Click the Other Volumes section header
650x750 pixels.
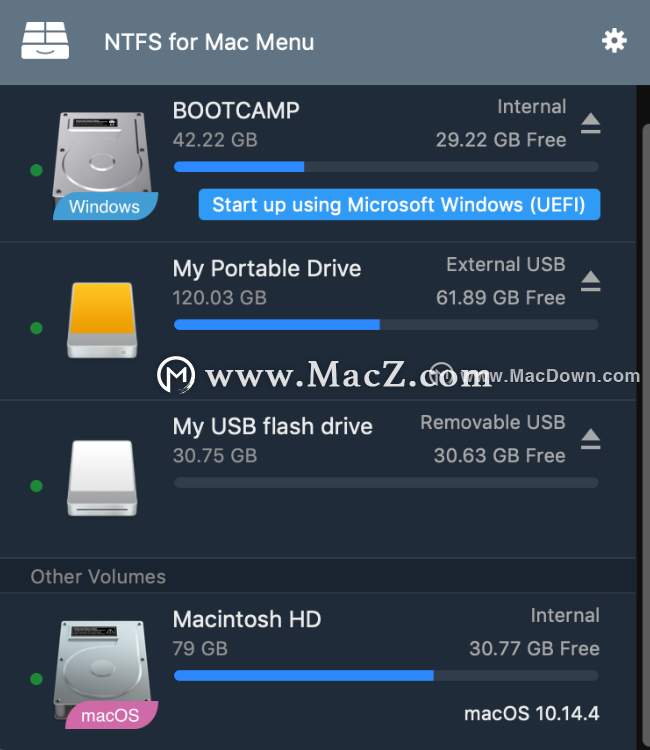click(318, 576)
